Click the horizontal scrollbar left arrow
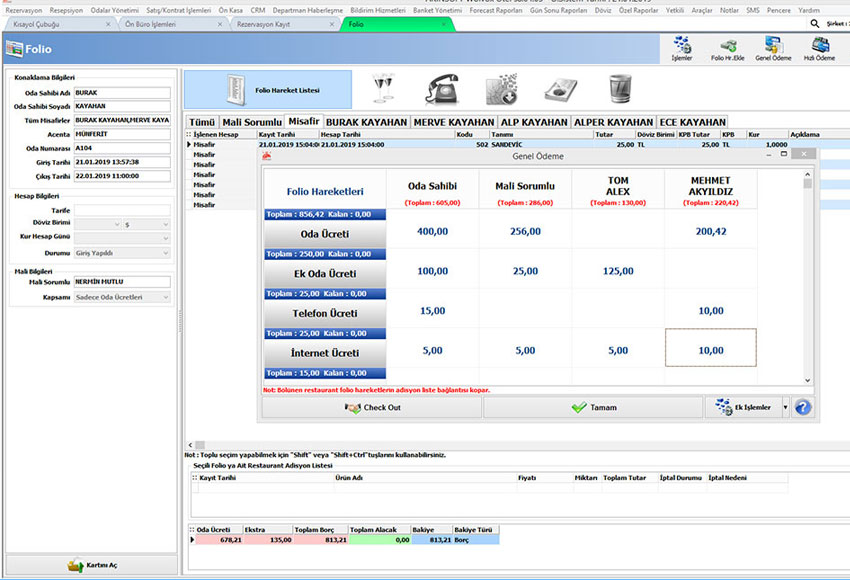 tap(190, 444)
